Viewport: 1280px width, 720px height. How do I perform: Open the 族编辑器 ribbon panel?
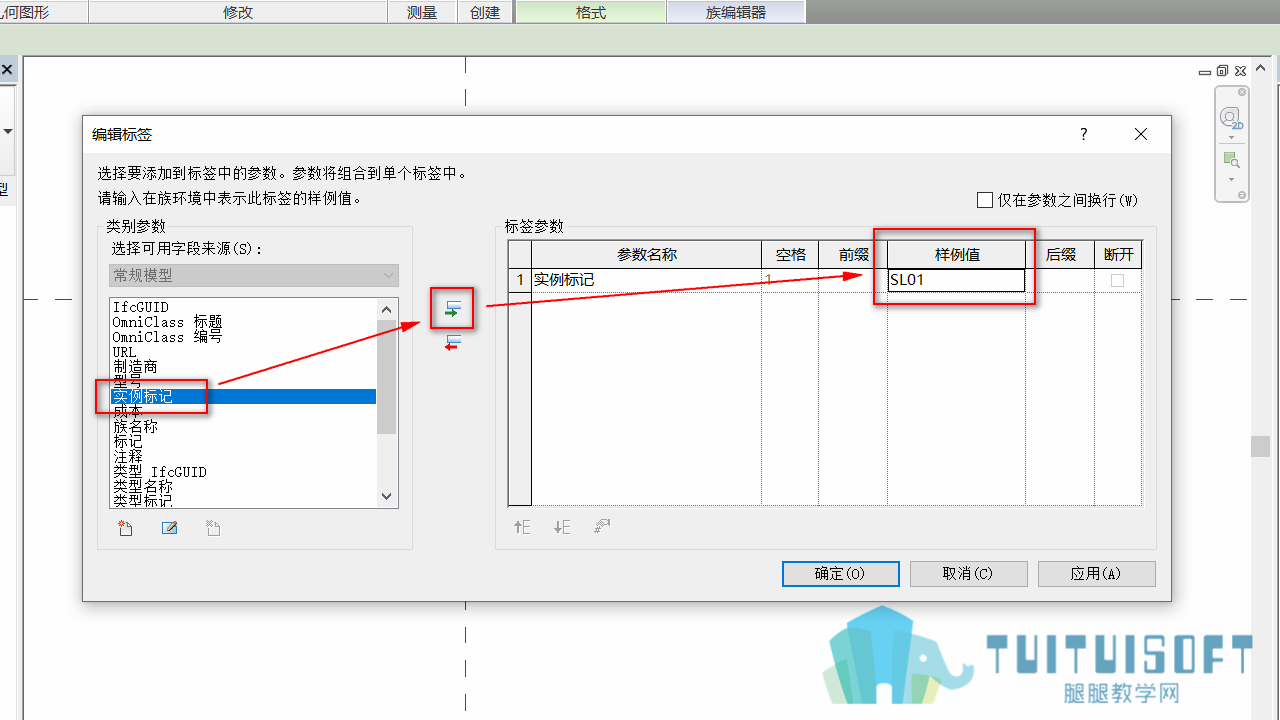click(x=736, y=12)
